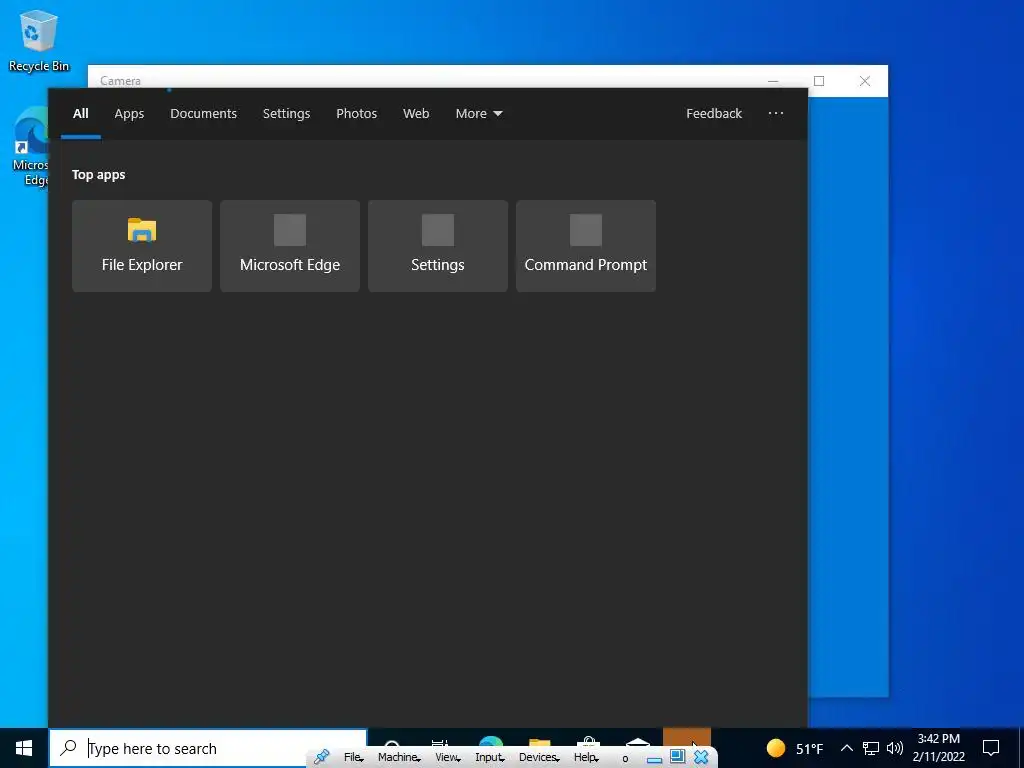Switch to the Apps search tab
This screenshot has width=1024, height=768.
(x=129, y=114)
